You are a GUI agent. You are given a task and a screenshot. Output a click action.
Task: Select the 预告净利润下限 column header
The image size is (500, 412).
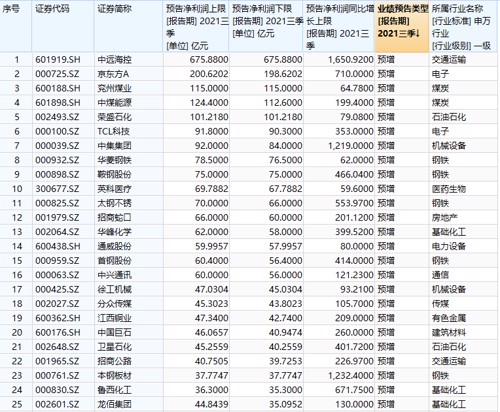(266, 26)
